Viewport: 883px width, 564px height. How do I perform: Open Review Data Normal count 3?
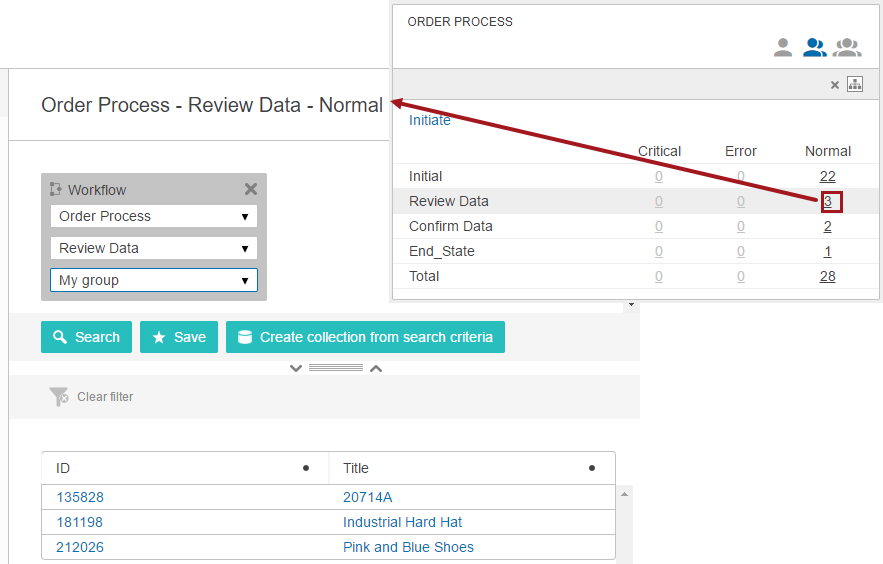pyautogui.click(x=828, y=202)
